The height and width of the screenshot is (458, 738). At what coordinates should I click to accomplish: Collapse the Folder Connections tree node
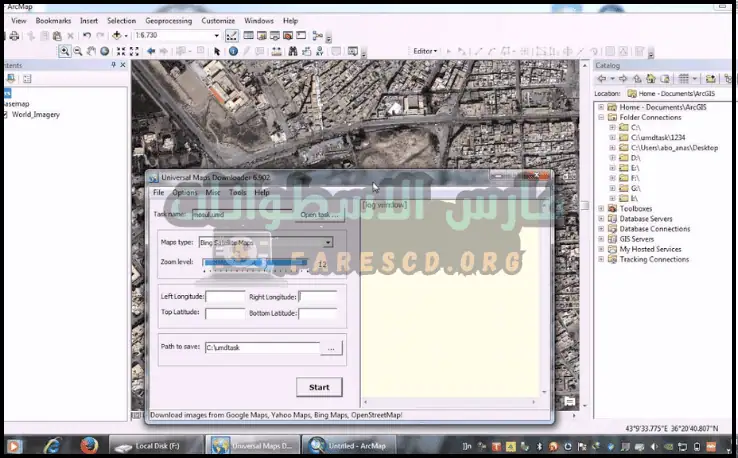point(601,117)
